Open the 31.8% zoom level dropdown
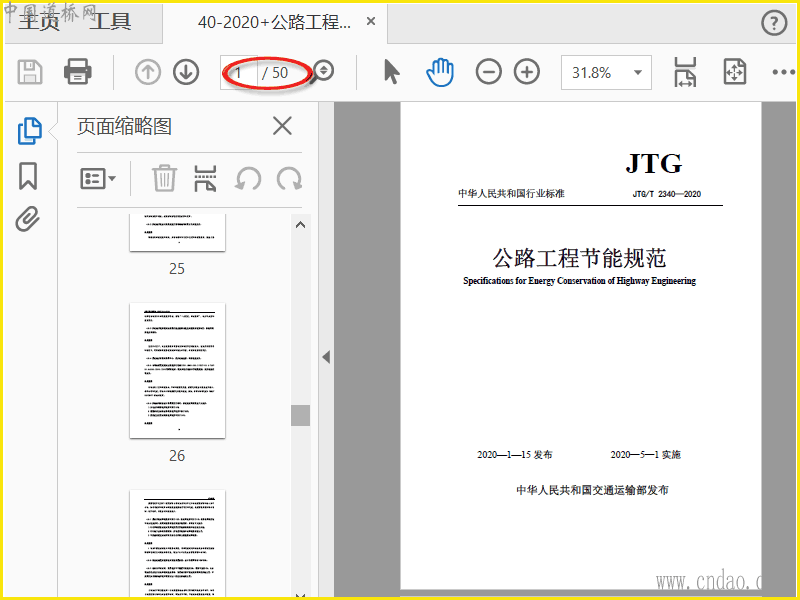The image size is (800, 600). point(606,72)
